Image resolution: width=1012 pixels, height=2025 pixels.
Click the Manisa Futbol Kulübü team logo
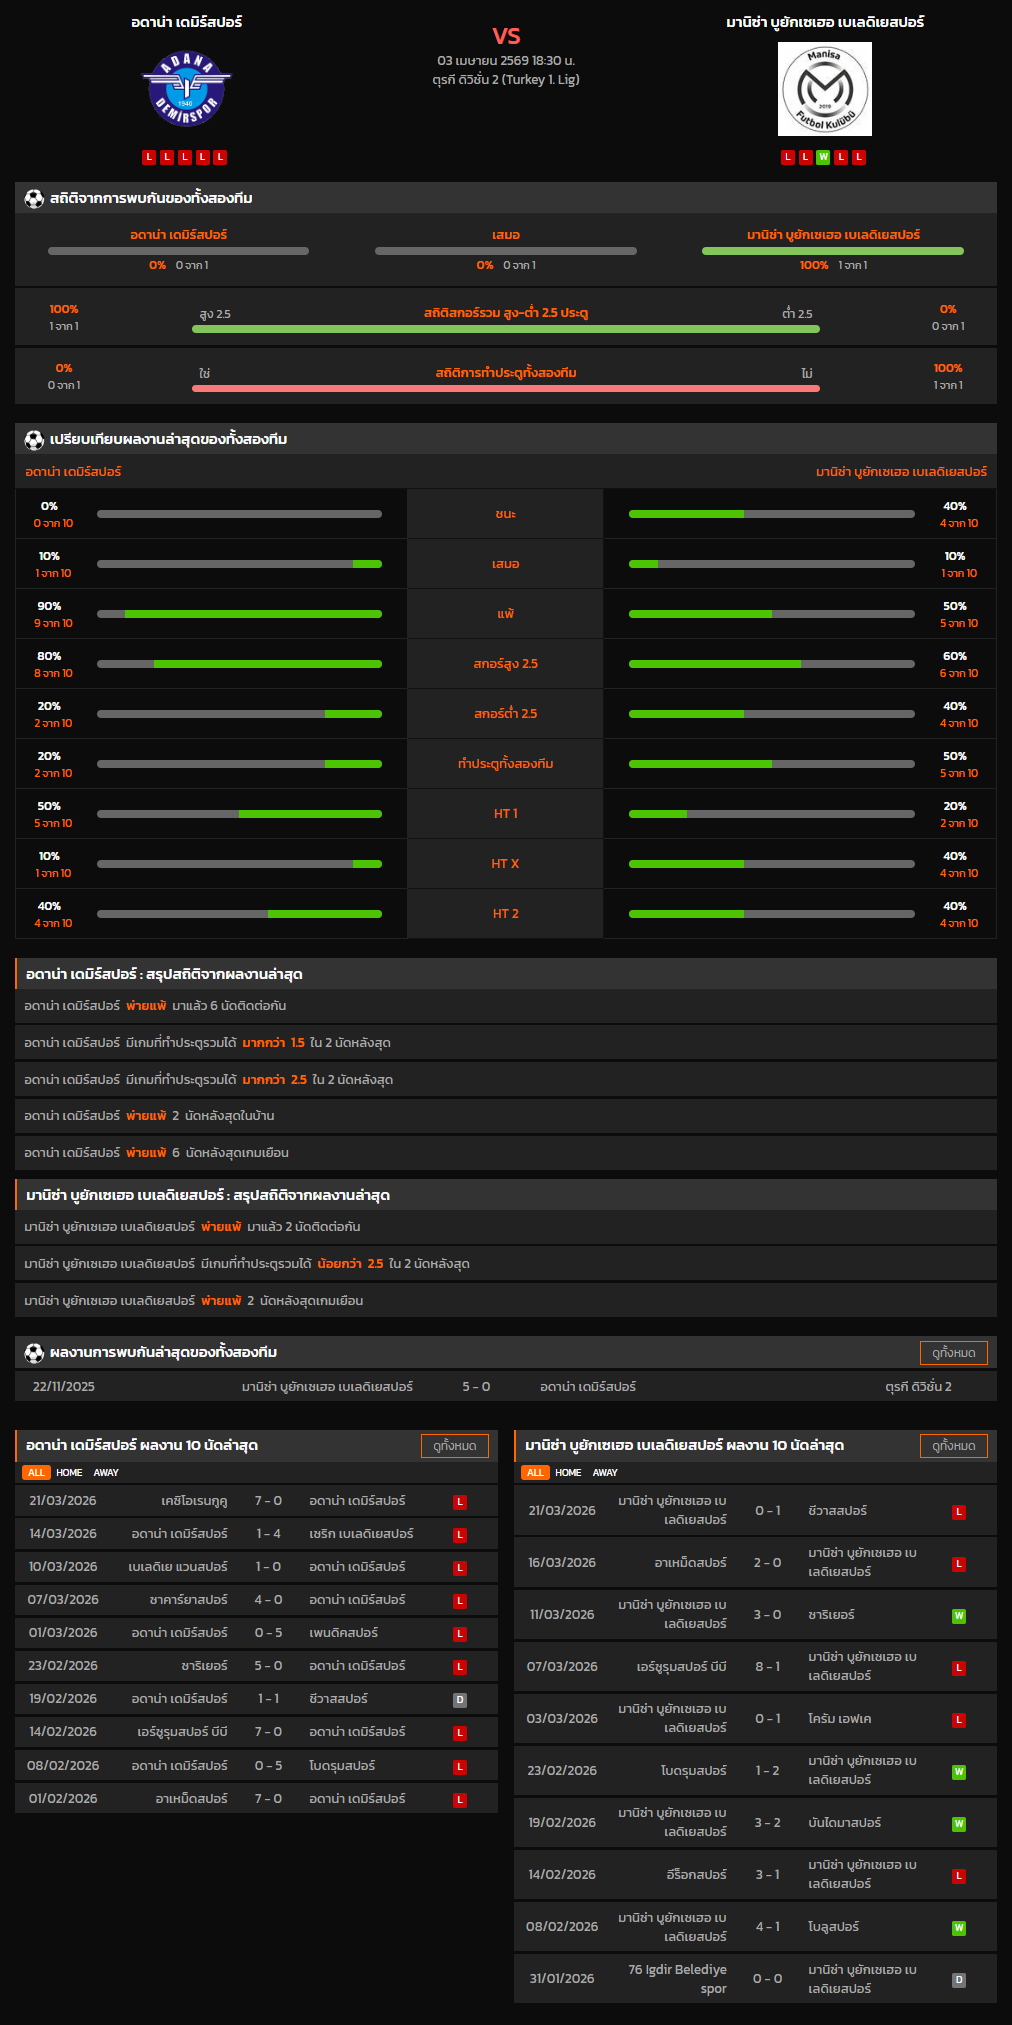[x=824, y=89]
